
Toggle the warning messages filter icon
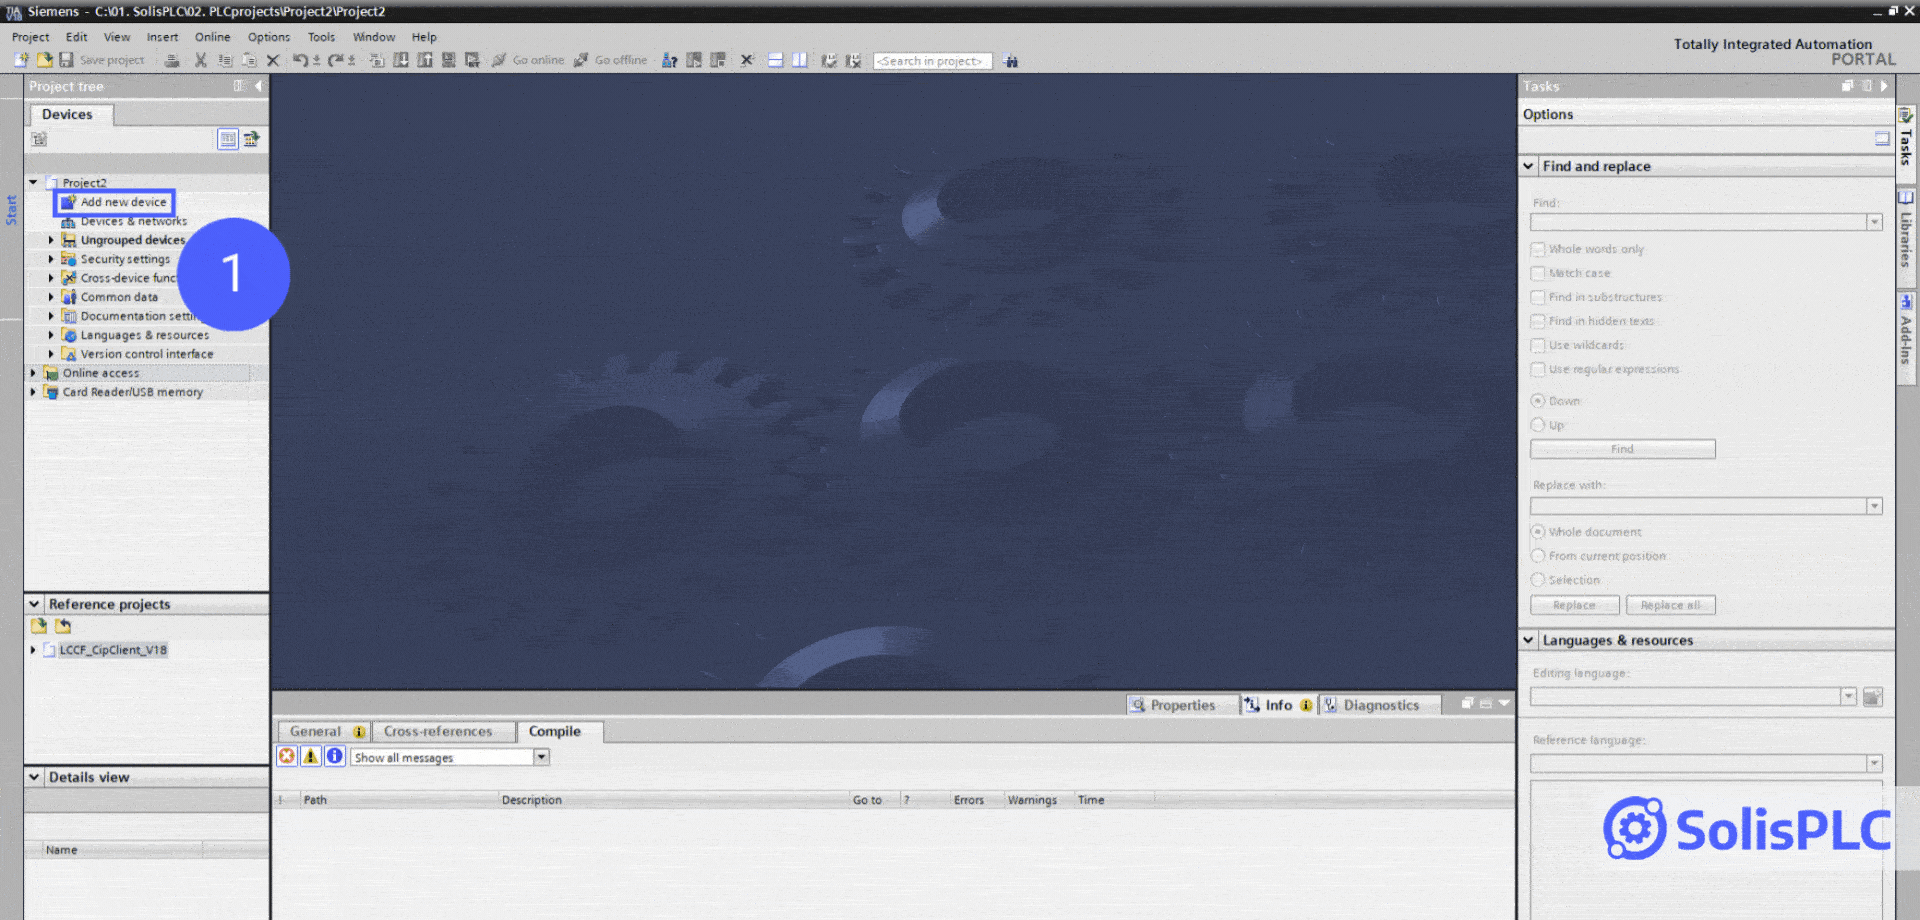[311, 757]
